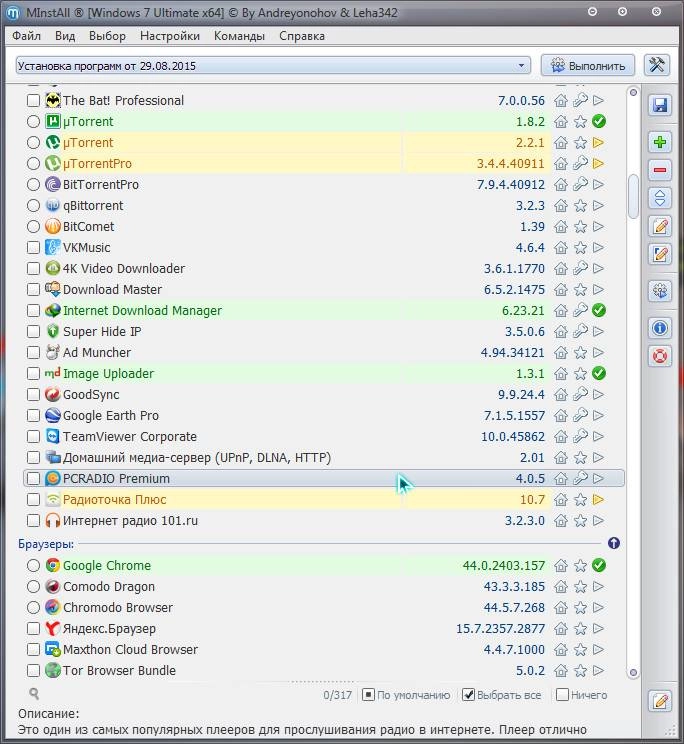Click the green plus add icon
Image resolution: width=684 pixels, height=744 pixels.
pos(660,142)
